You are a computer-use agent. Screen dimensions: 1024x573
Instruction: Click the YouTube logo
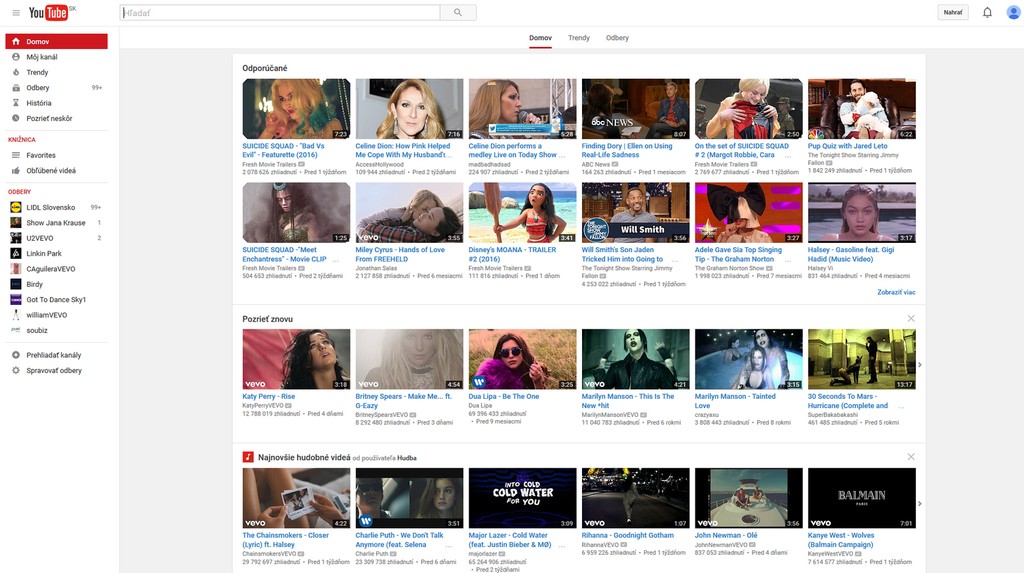(x=49, y=13)
